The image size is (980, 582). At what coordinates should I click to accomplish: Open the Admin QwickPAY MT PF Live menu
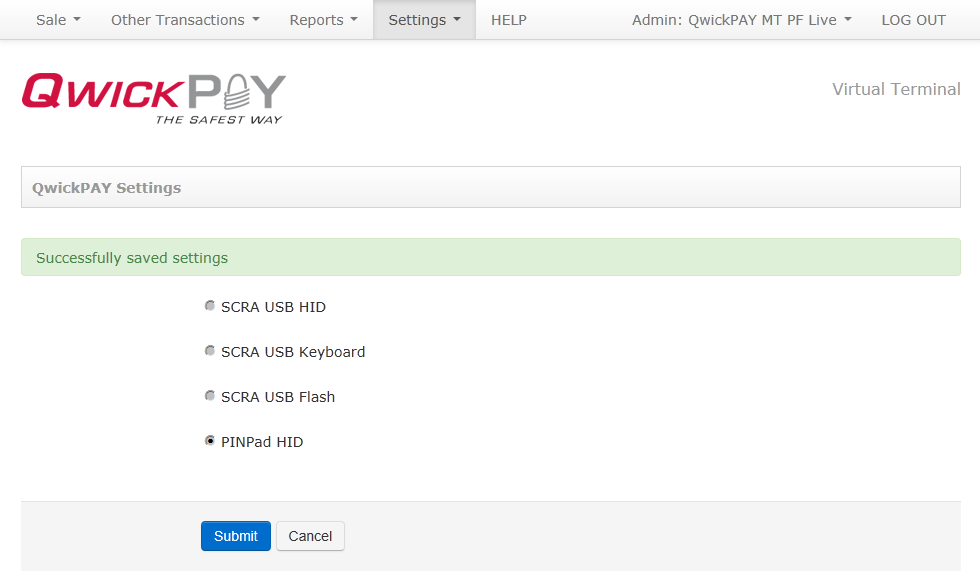pyautogui.click(x=740, y=19)
